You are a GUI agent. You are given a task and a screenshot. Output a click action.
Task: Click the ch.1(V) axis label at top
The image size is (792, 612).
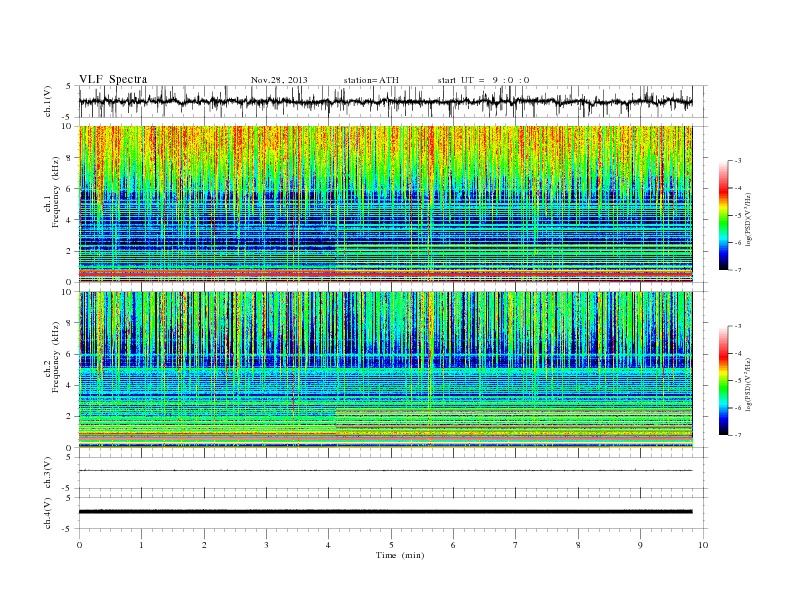pyautogui.click(x=48, y=101)
